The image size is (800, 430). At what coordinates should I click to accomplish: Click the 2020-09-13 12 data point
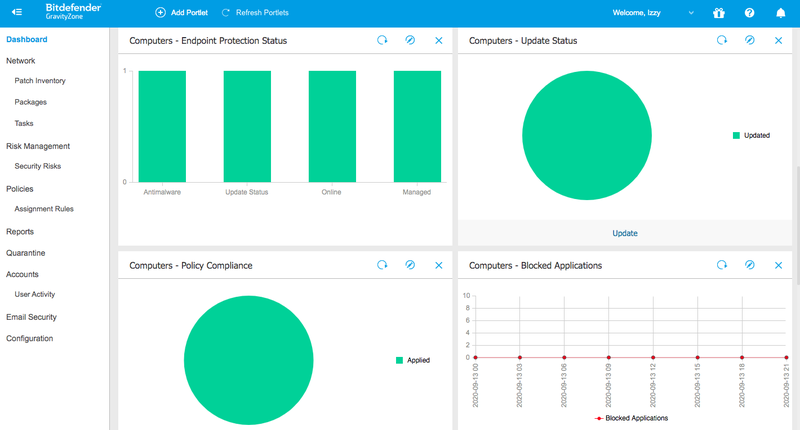(x=653, y=358)
